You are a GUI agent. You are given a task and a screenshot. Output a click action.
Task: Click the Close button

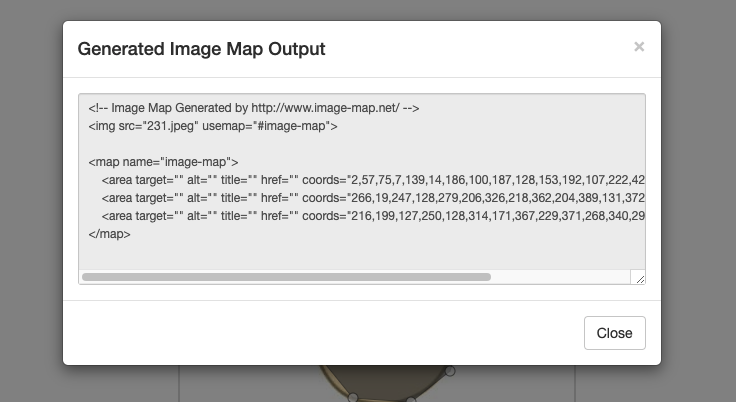point(614,333)
